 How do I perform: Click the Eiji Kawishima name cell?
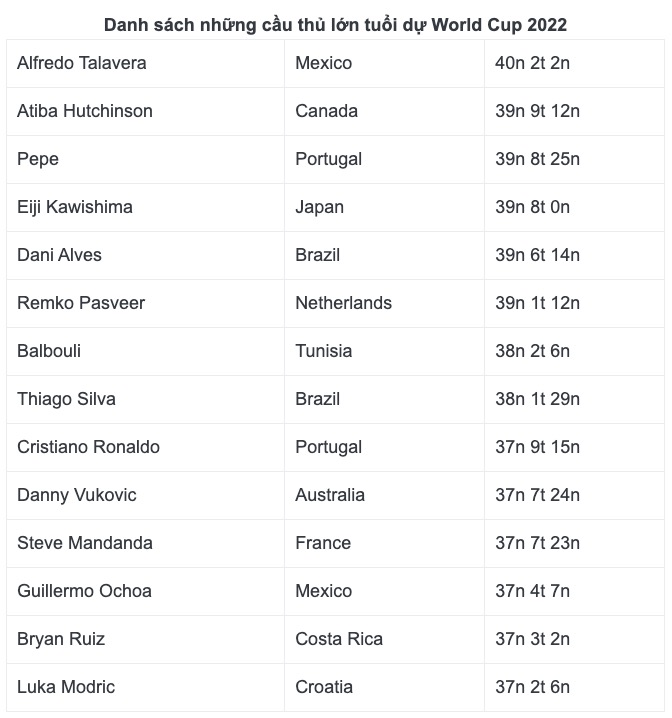[x=75, y=207]
